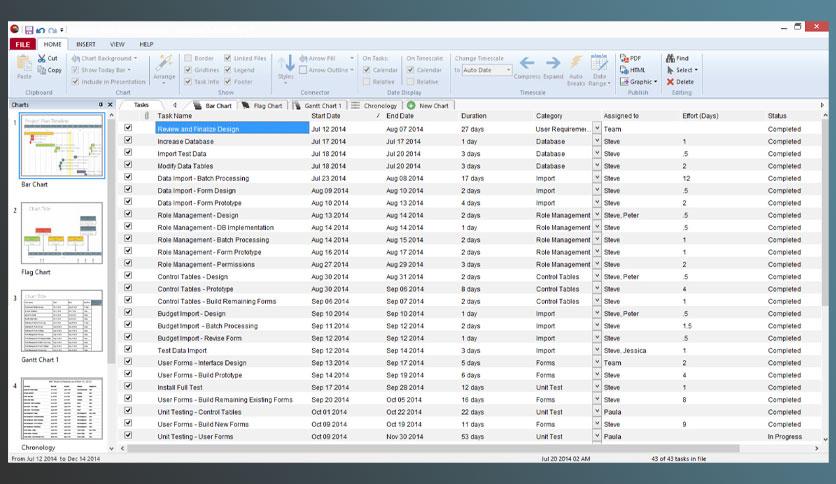The image size is (836, 484).
Task: Click the Paste clipboard icon
Action: 24,64
